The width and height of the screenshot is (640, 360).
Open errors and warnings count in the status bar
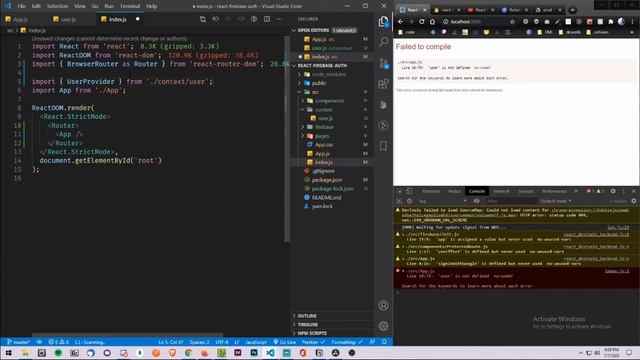(58, 342)
